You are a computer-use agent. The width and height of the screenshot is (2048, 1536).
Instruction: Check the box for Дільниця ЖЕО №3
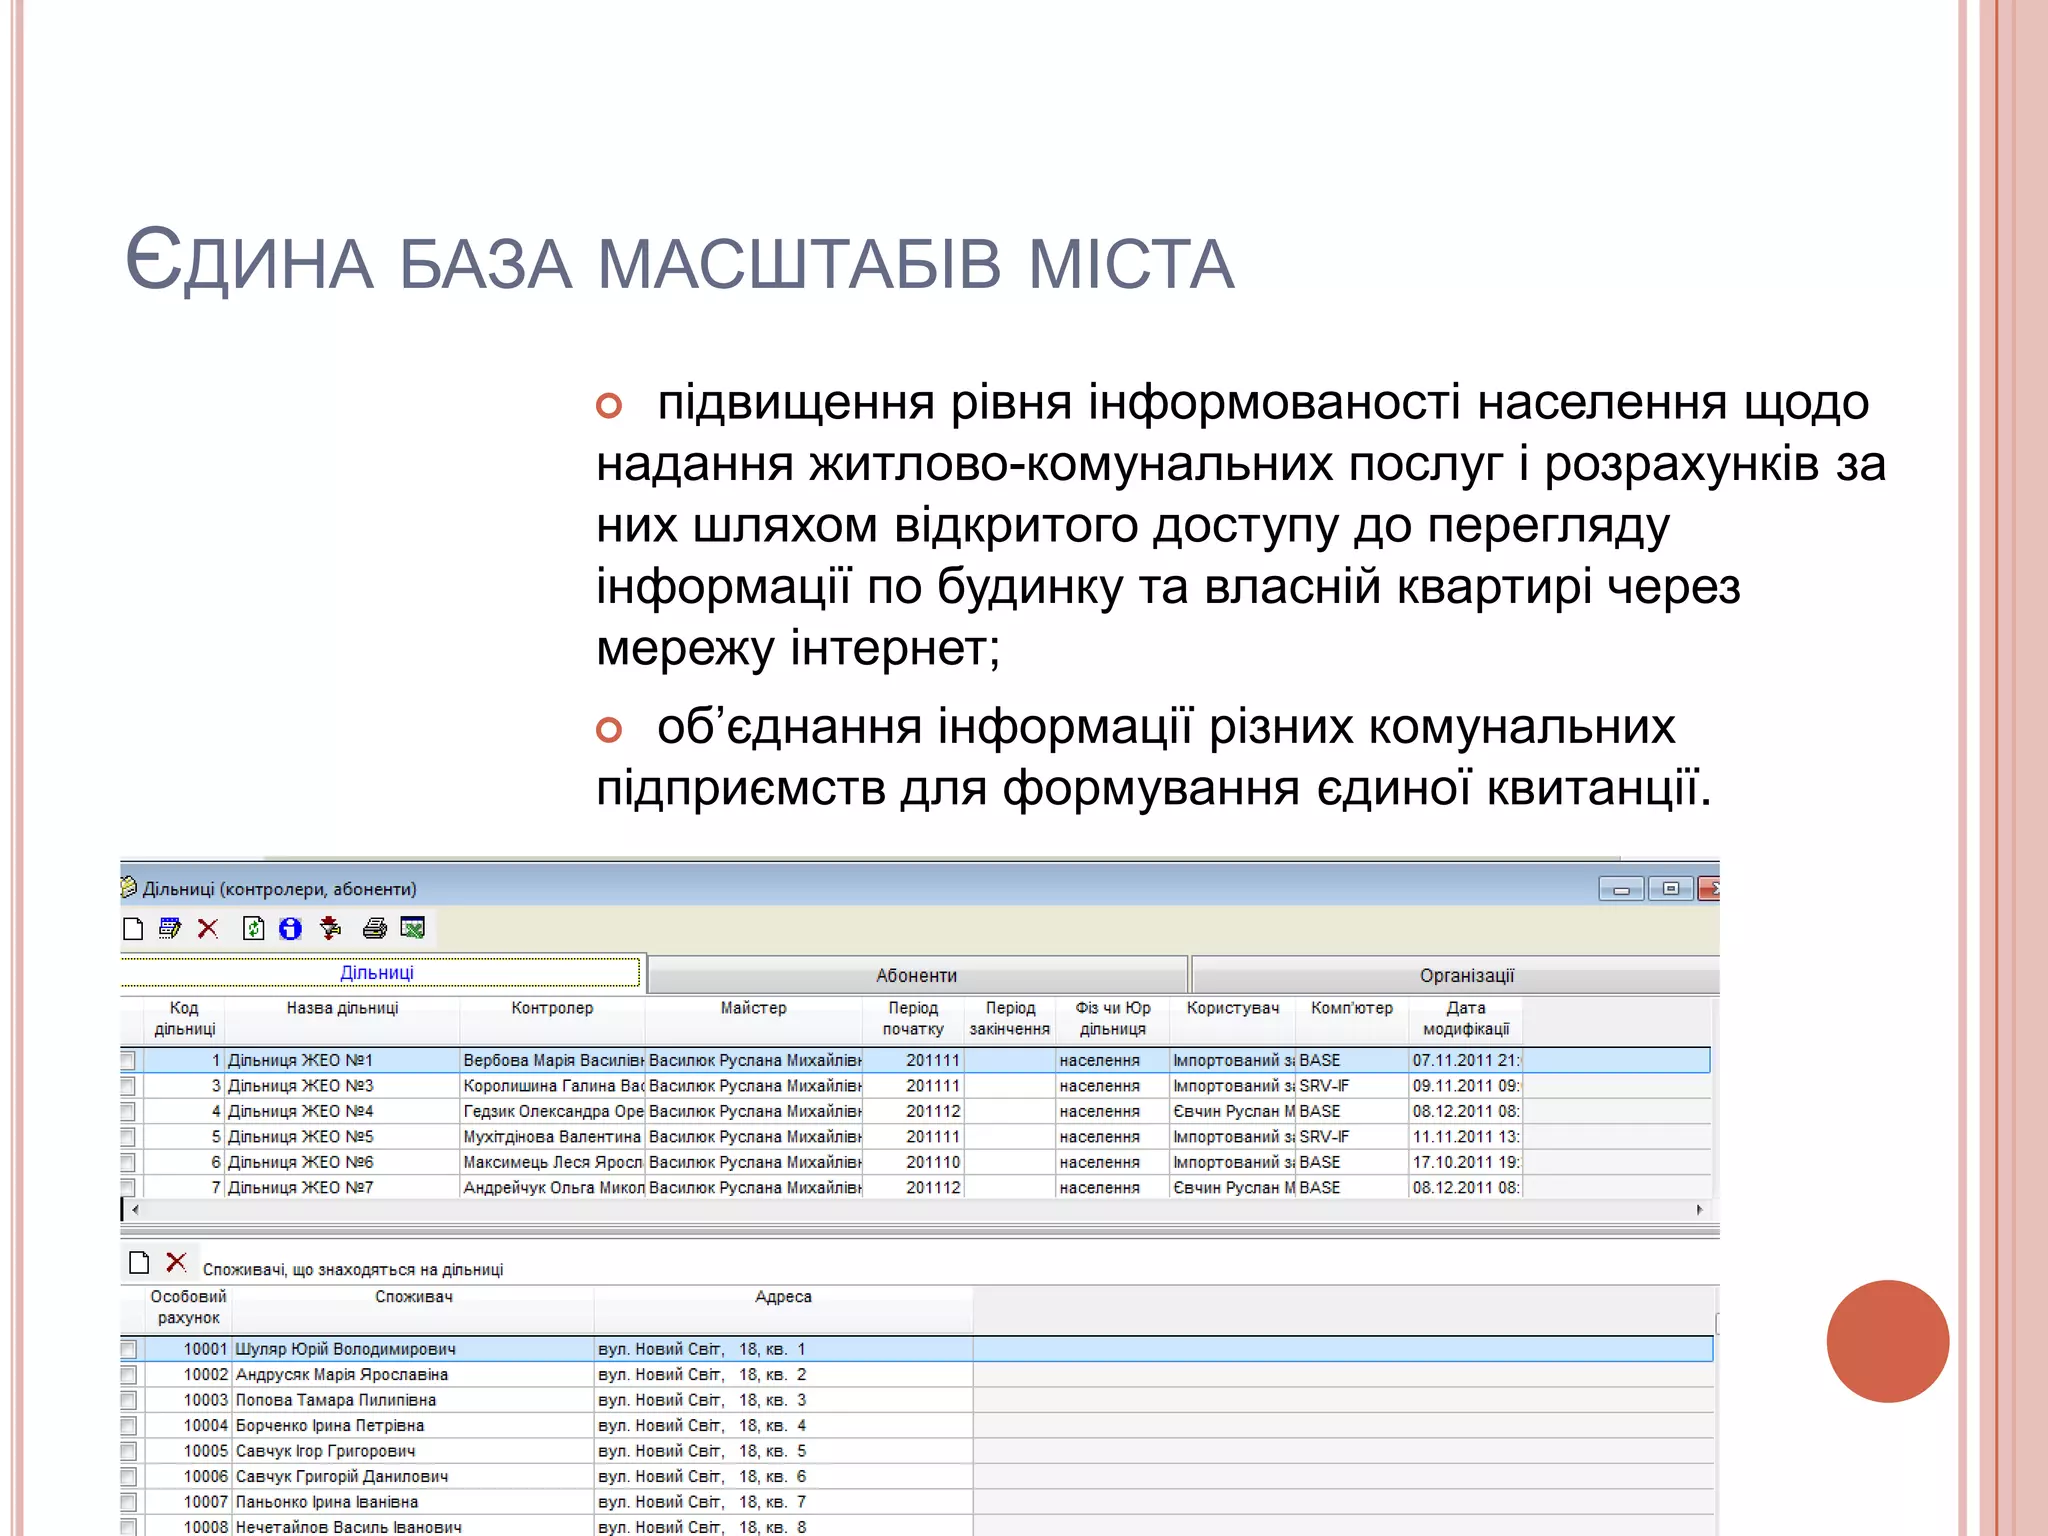[x=128, y=1086]
